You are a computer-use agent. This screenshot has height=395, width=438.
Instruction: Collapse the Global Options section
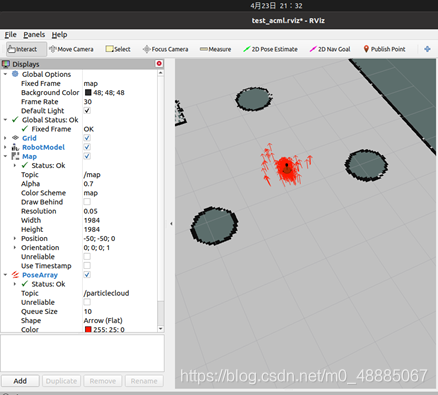[5, 74]
